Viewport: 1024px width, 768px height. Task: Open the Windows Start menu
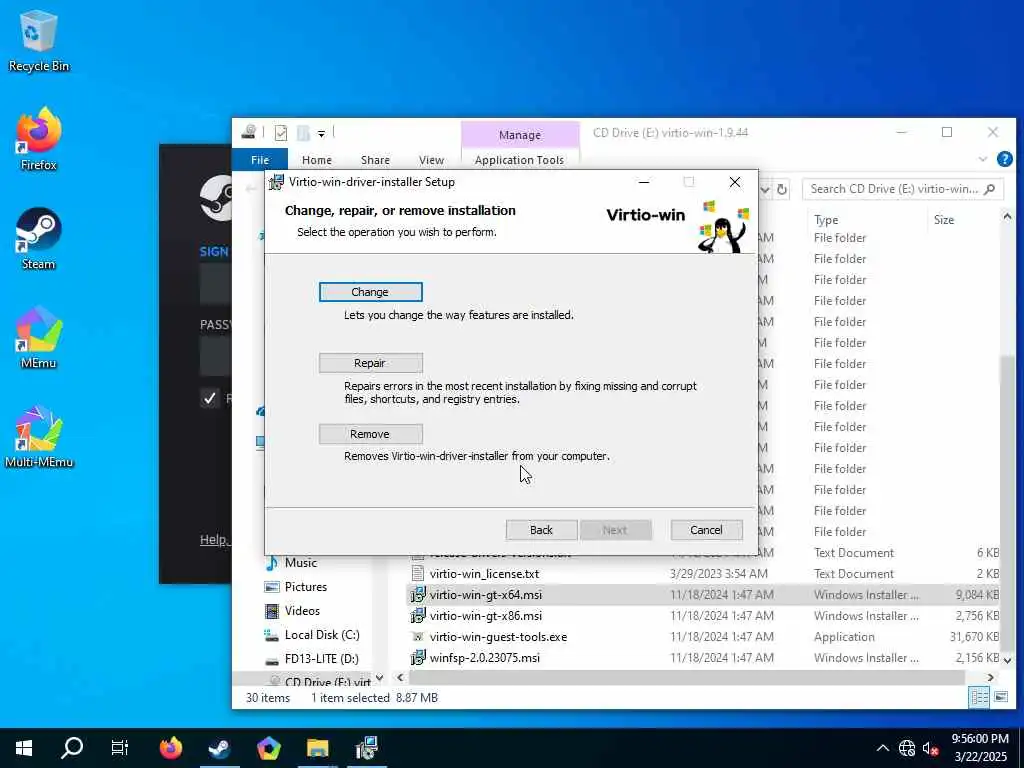pyautogui.click(x=24, y=748)
